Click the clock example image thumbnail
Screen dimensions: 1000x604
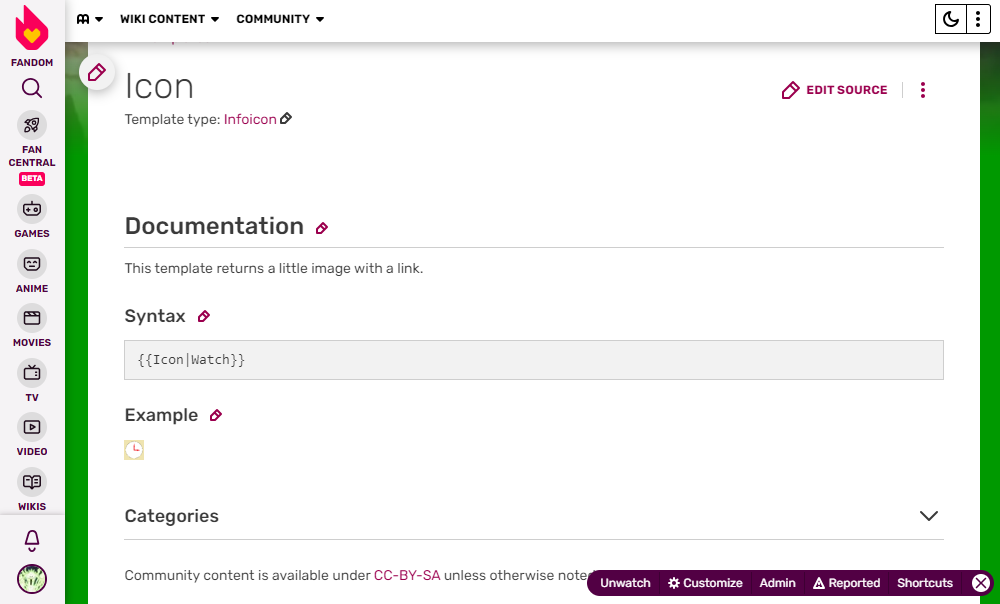click(x=134, y=450)
